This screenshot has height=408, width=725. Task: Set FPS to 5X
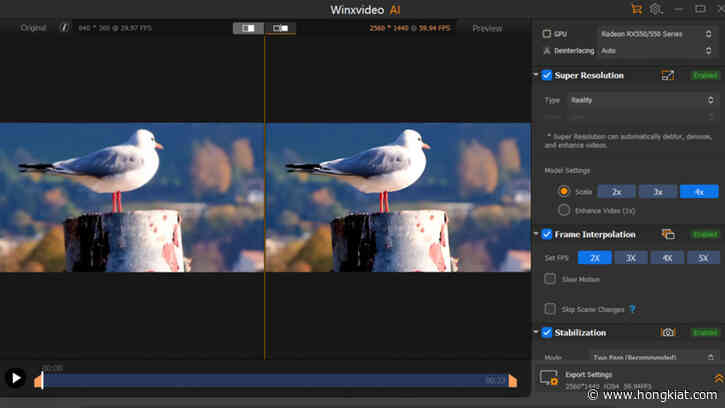[x=703, y=258]
